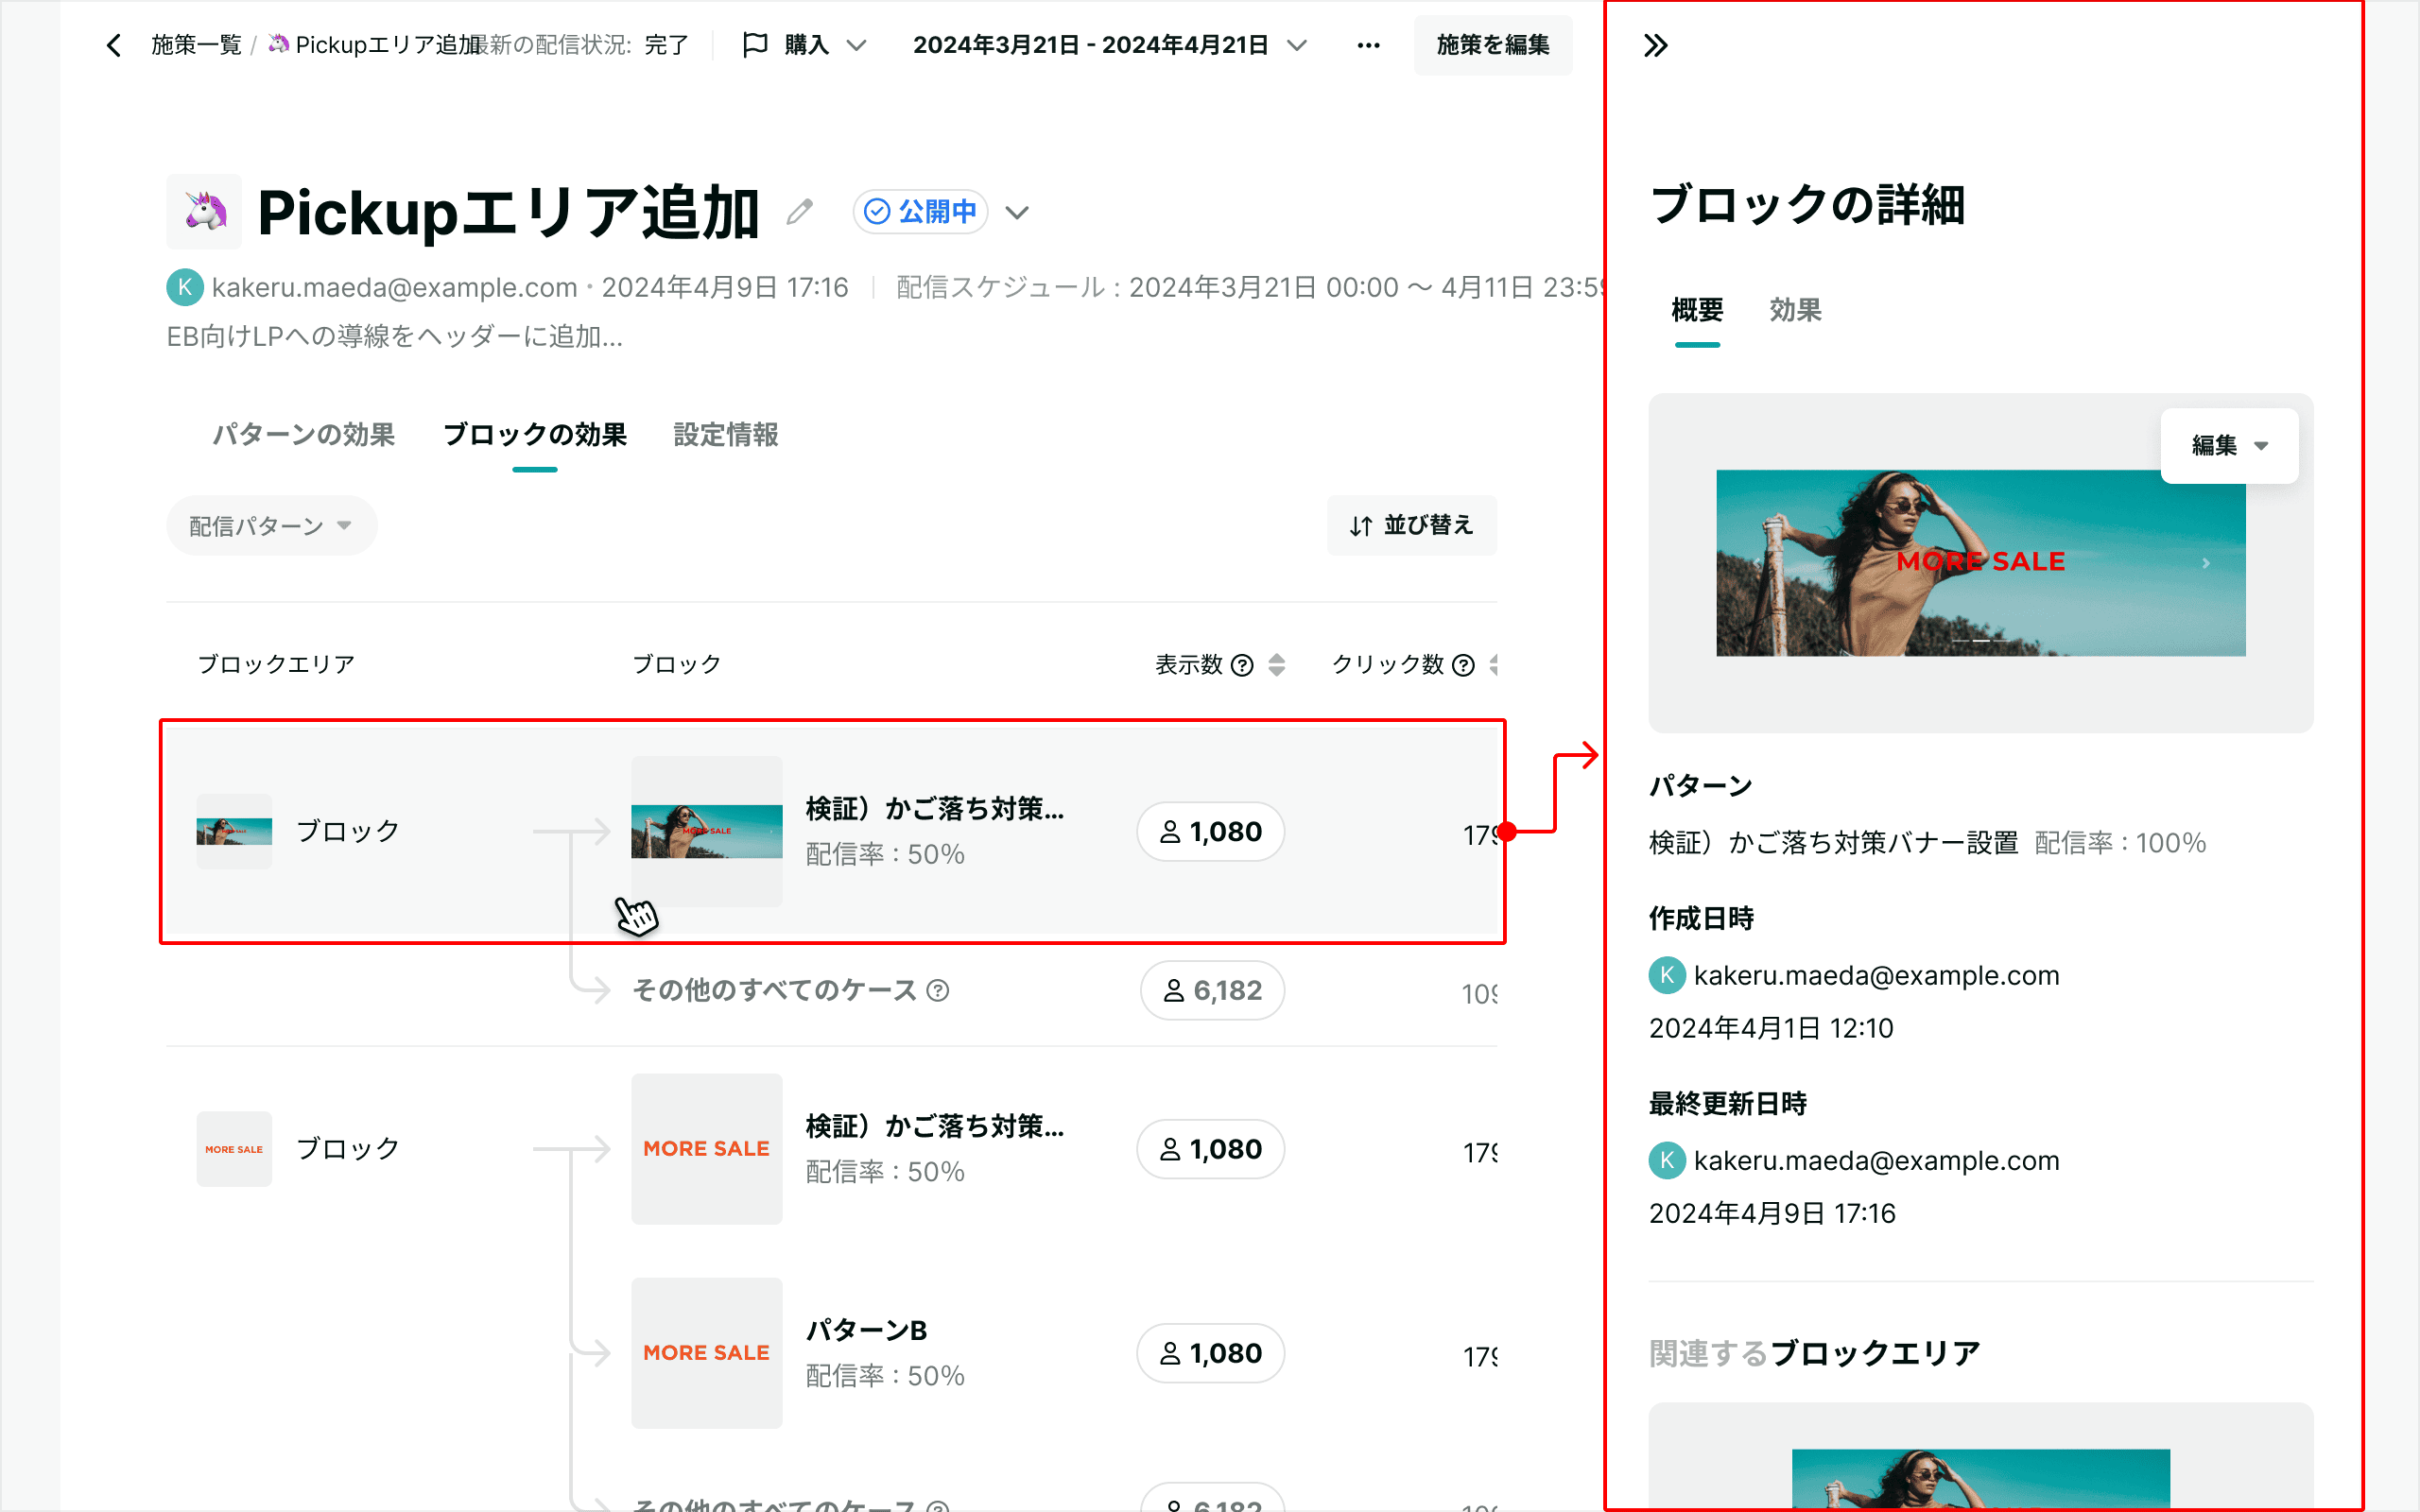Screen dimensions: 2420x1512
Task: Click the flag icon beside 購入
Action: coord(755,45)
